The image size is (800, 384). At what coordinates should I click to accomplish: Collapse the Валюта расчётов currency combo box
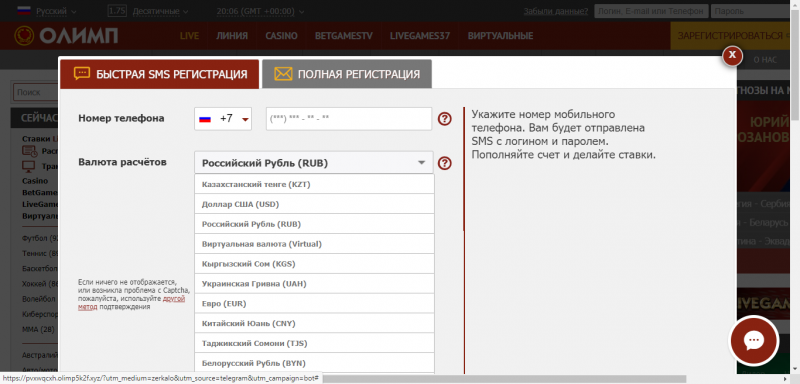[314, 163]
